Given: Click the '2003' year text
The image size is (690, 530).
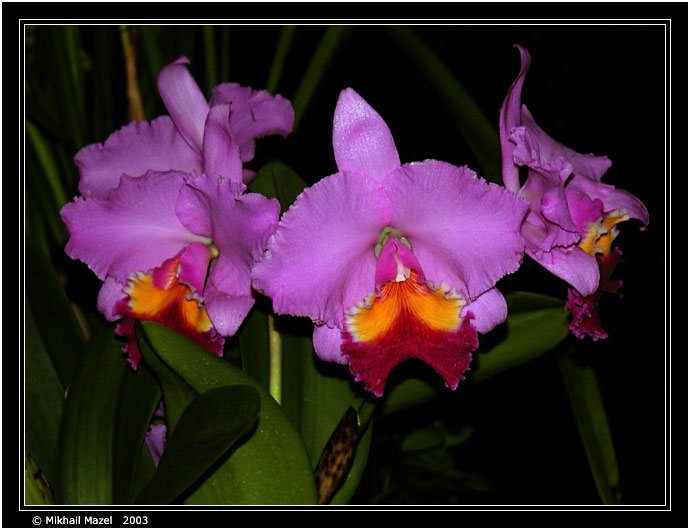Looking at the screenshot, I should click(135, 520).
